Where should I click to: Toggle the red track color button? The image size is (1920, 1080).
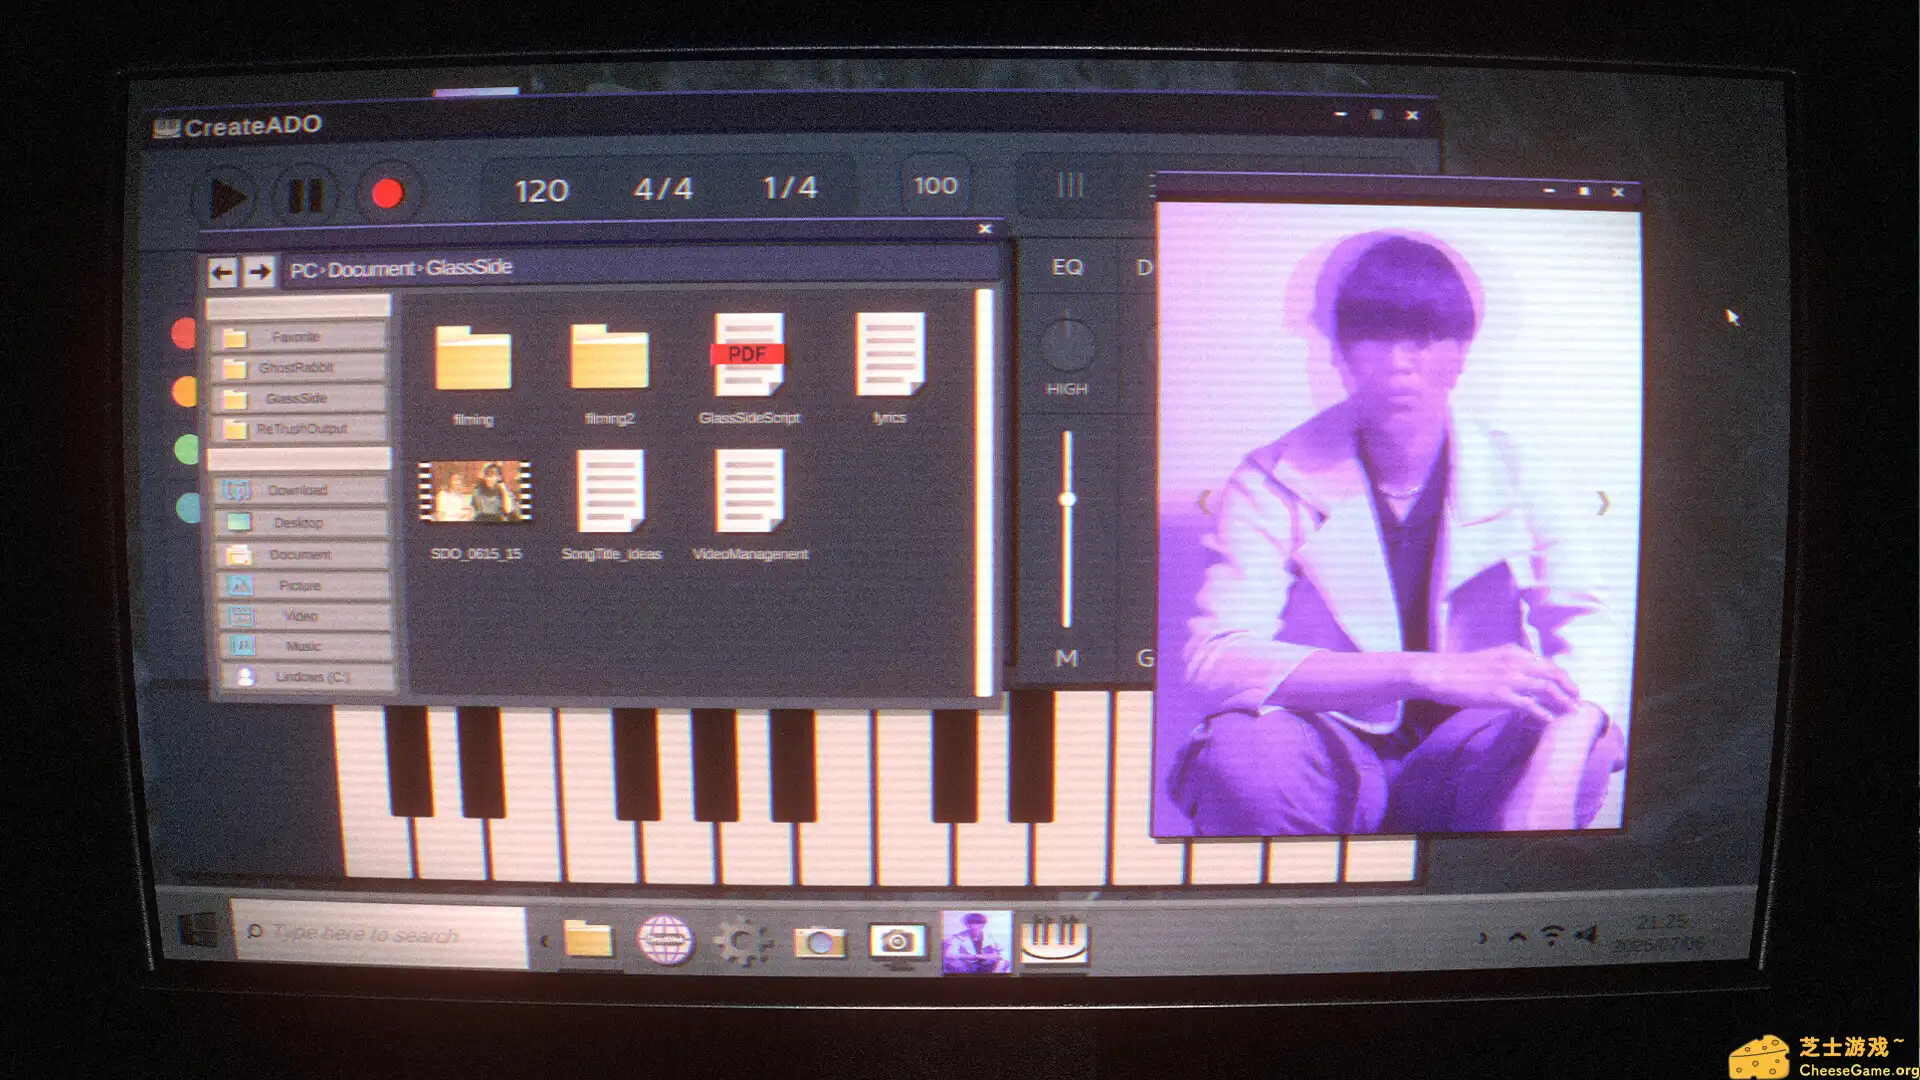click(x=185, y=333)
